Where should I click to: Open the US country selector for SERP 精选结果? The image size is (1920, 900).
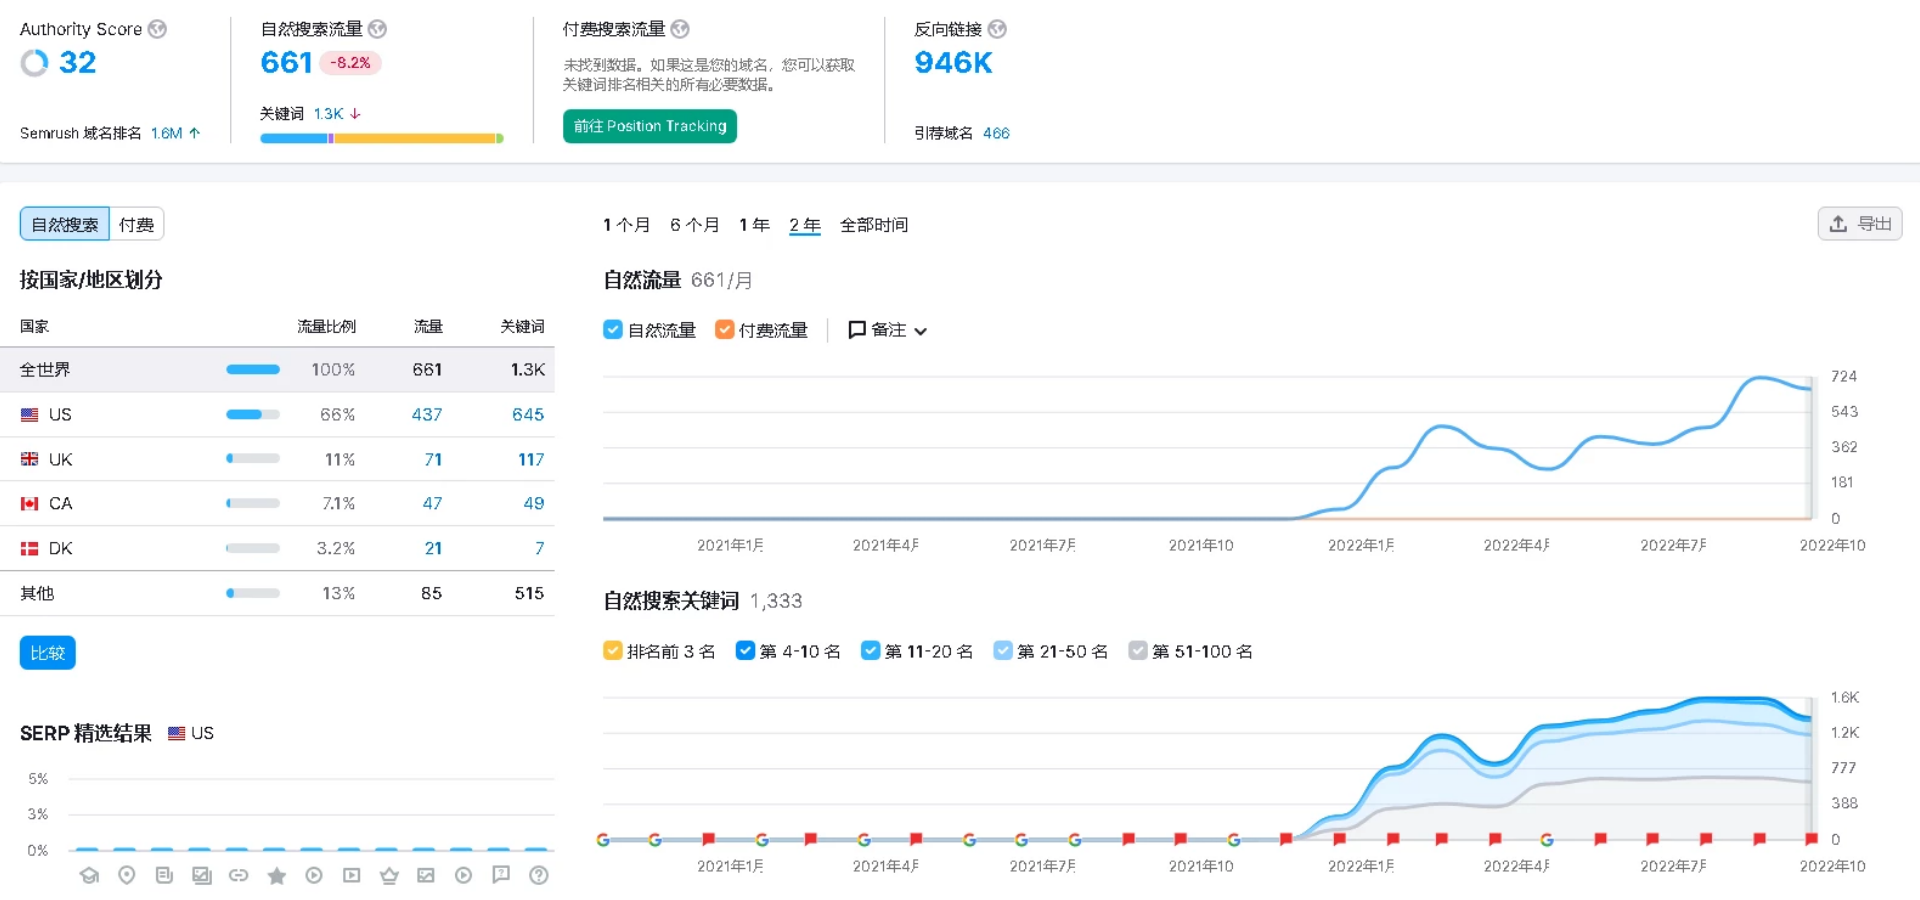(191, 733)
